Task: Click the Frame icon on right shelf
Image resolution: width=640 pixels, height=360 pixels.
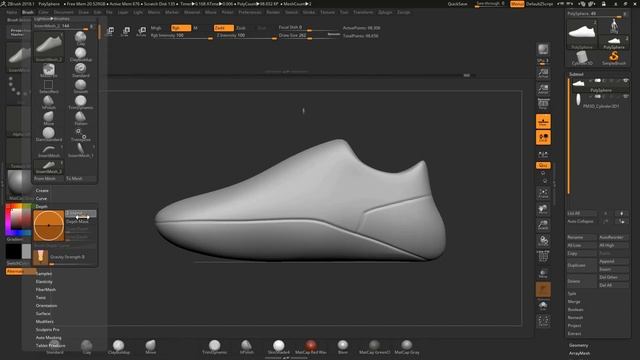Action: point(543,193)
